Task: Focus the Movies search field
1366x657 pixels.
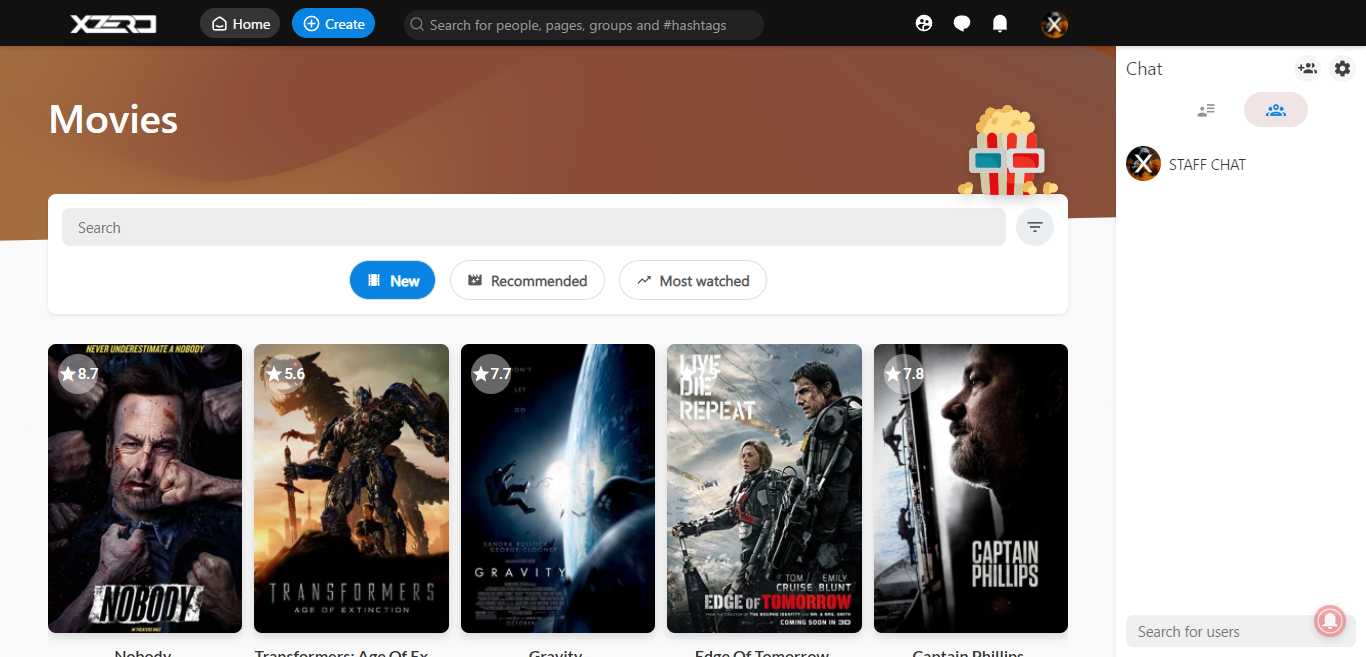Action: (534, 228)
